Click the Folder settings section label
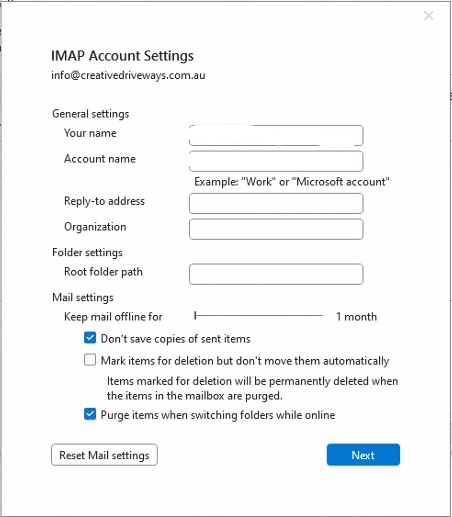The height and width of the screenshot is (517, 452). 87,252
